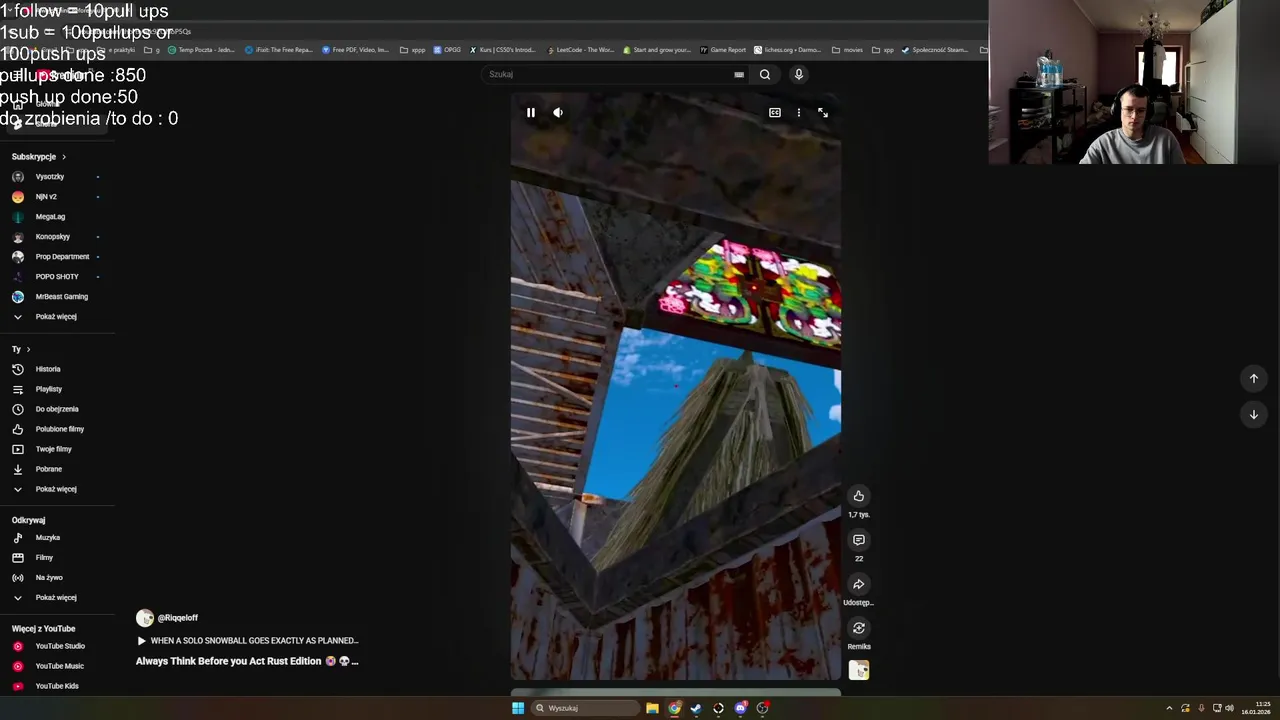Expand the Subskrypcje section chevron
The image size is (1280, 720).
click(63, 157)
